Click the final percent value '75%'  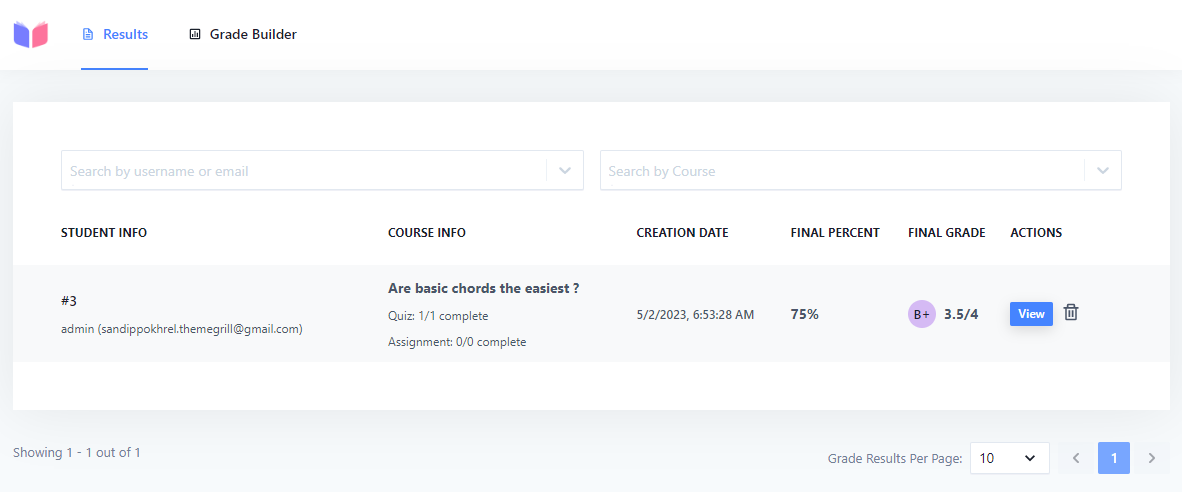[804, 314]
